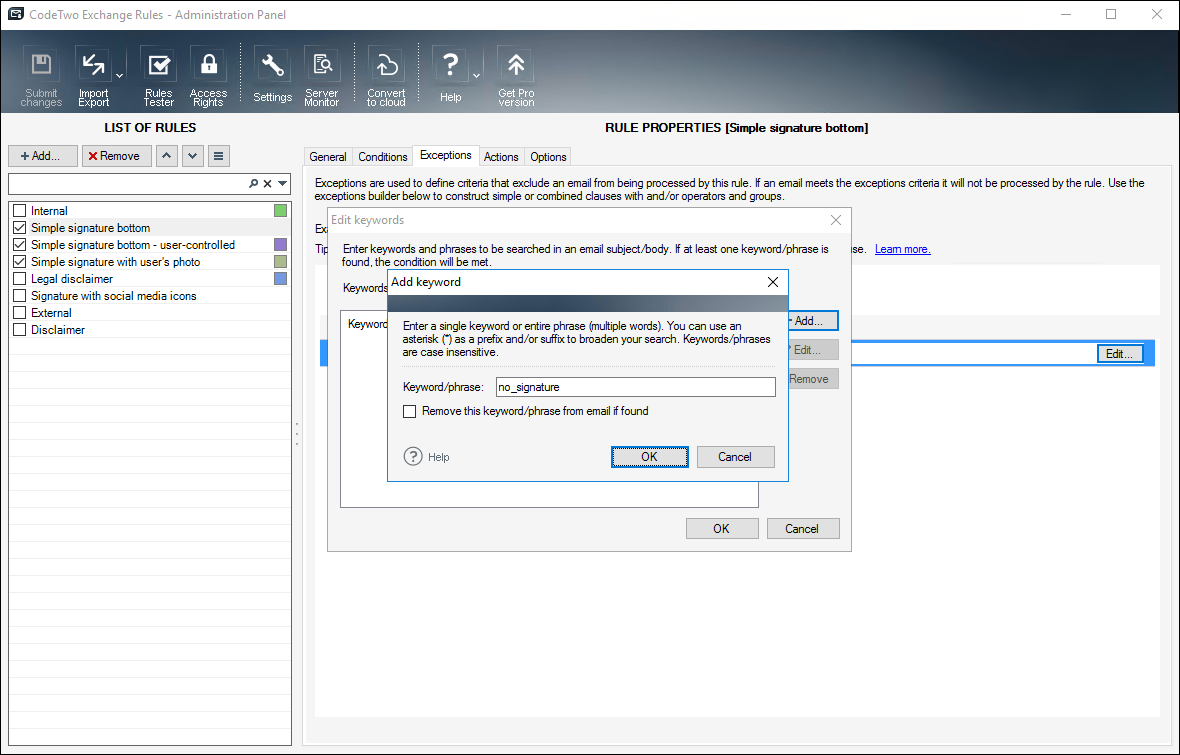Close the Add keyword dialog
The image size is (1180, 755).
[773, 282]
